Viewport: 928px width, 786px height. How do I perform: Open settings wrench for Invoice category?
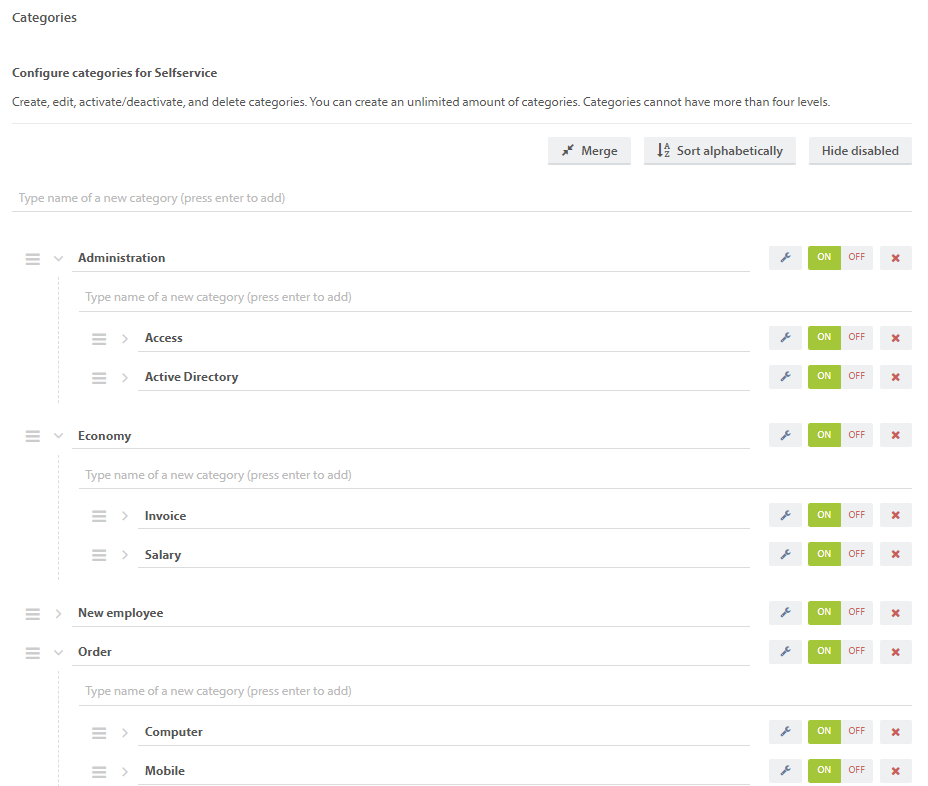[x=785, y=516]
